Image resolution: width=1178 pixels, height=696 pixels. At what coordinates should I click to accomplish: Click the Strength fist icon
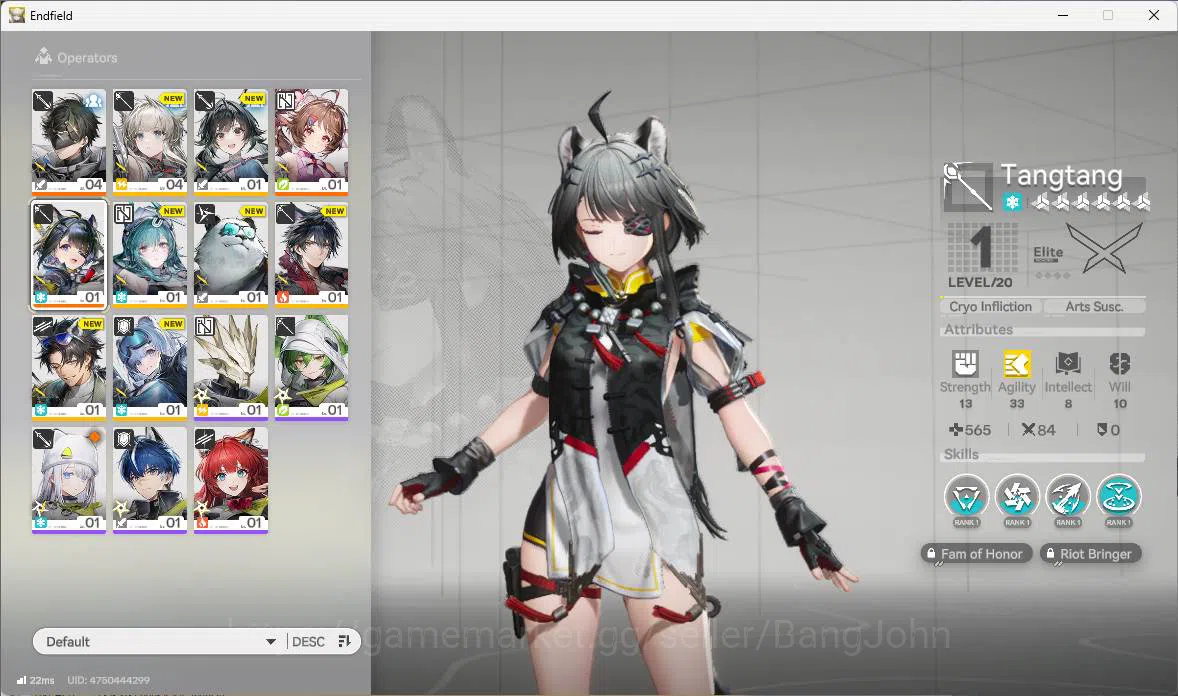coord(965,364)
